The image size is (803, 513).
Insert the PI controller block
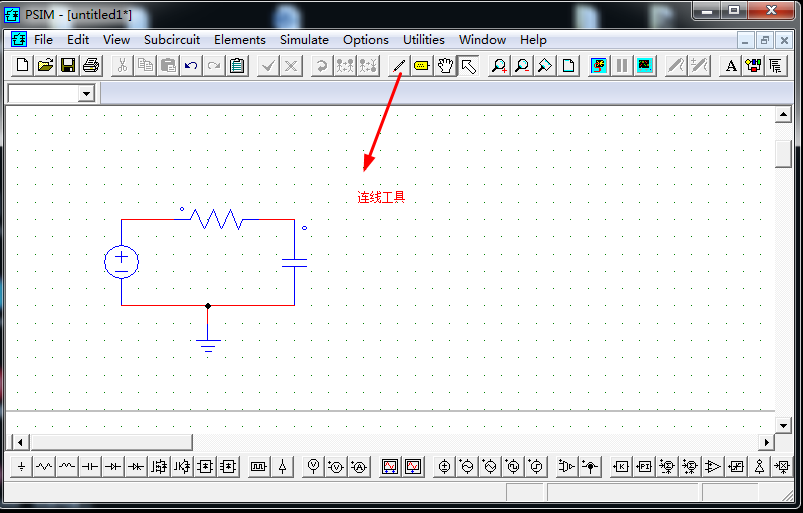[x=644, y=466]
